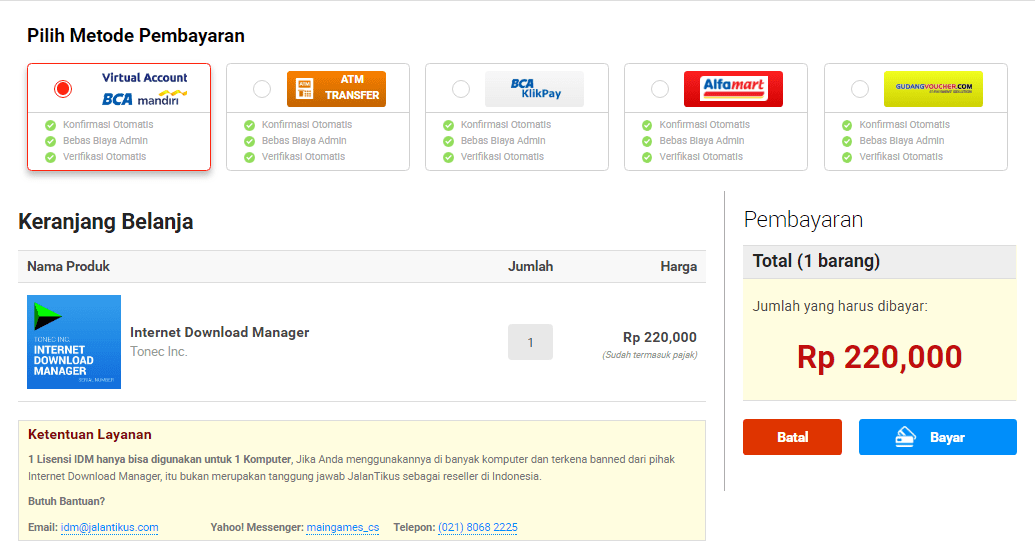
Task: Open the Internet Download Manager product thumbnail
Action: point(74,342)
